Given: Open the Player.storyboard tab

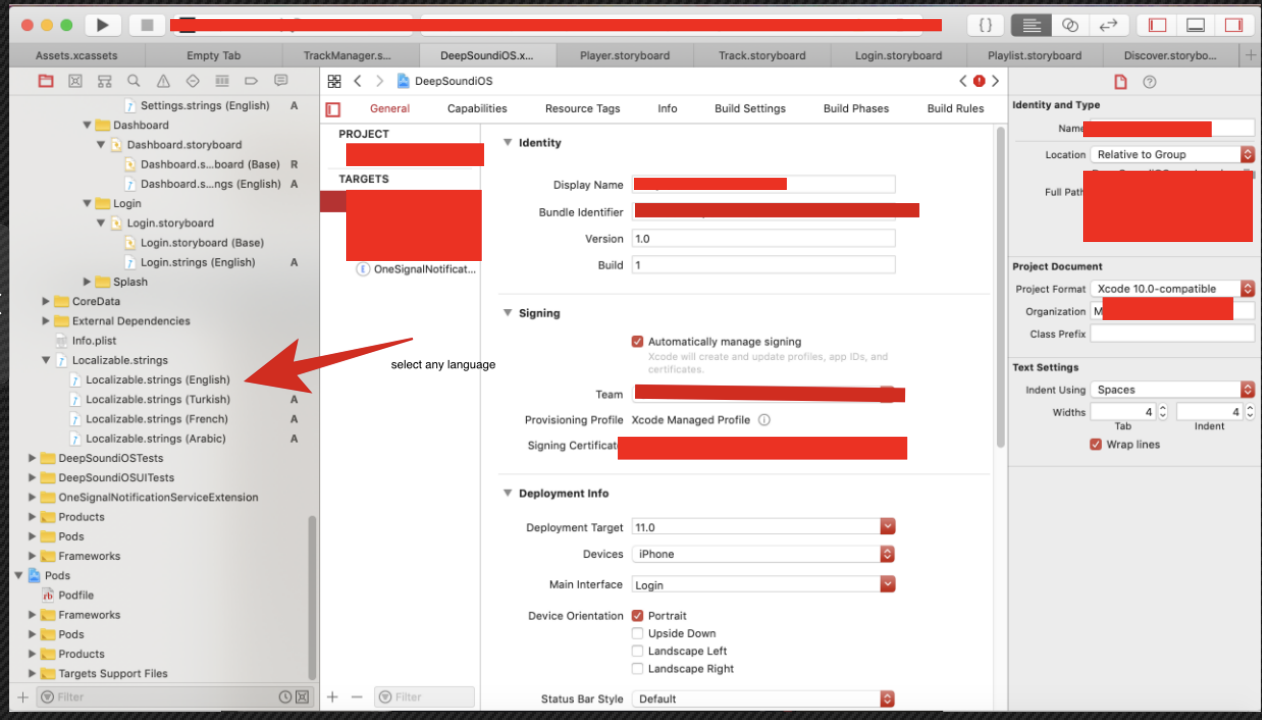Looking at the screenshot, I should [625, 55].
